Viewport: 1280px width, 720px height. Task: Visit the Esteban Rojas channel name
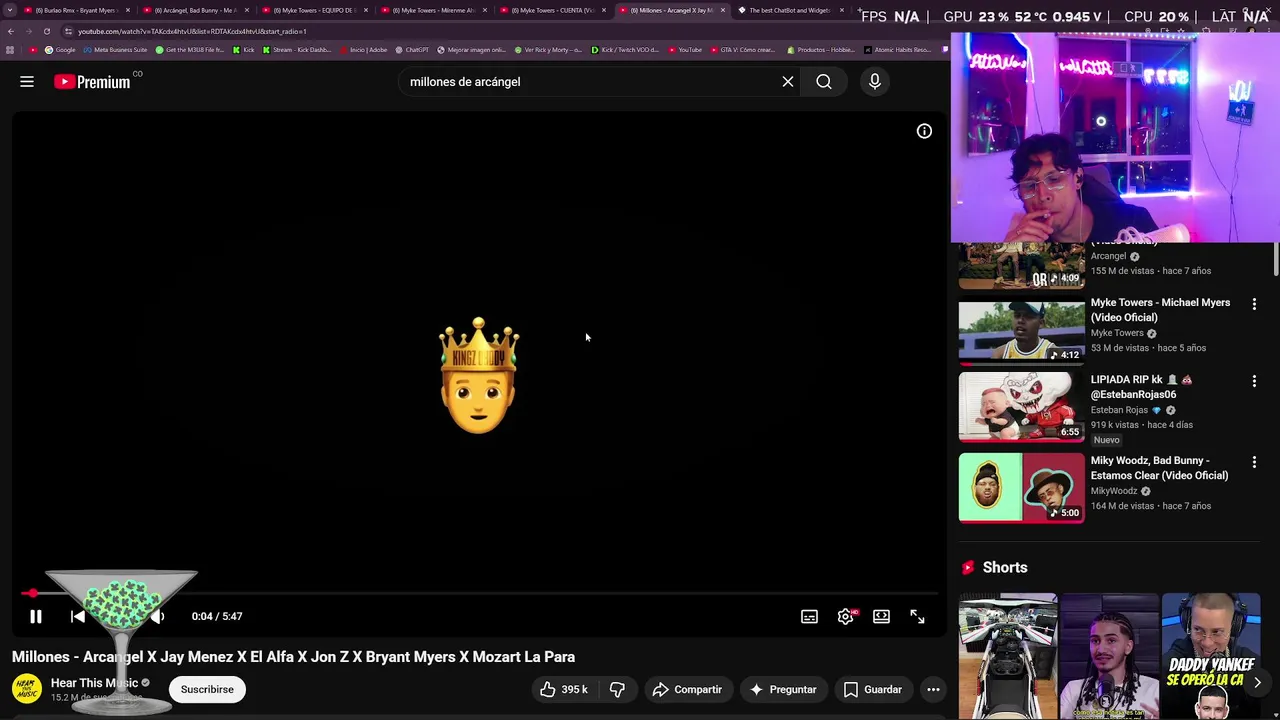point(1119,410)
